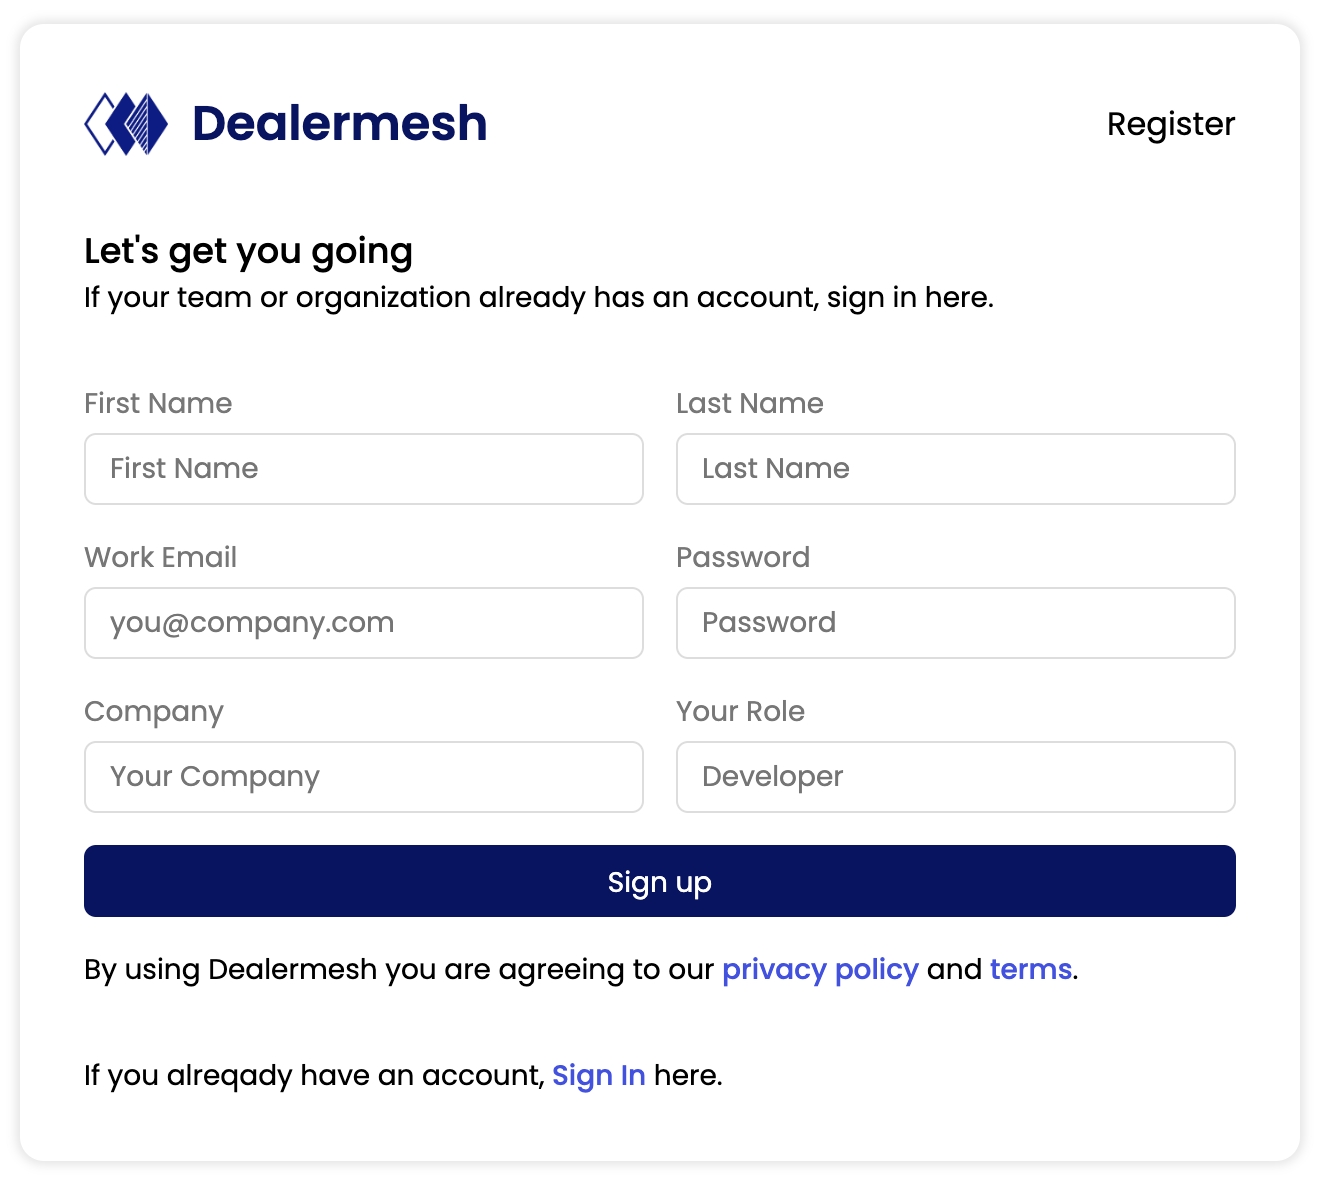The height and width of the screenshot is (1190, 1326).
Task: Focus the Password entry field
Action: (x=955, y=623)
